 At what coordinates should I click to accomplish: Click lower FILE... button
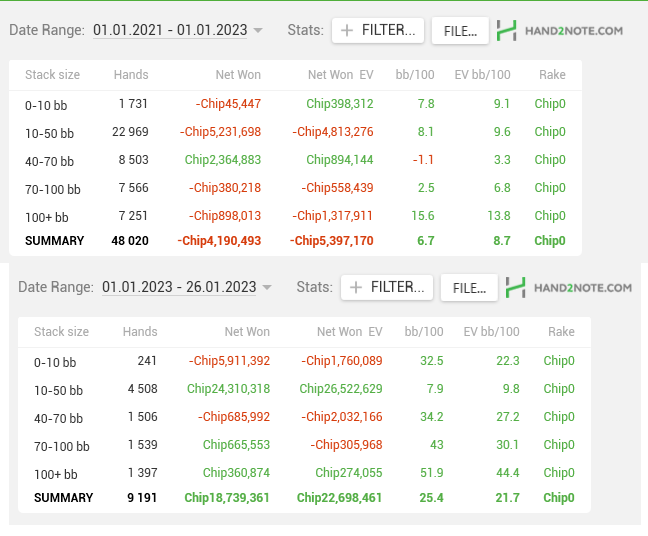(x=469, y=288)
